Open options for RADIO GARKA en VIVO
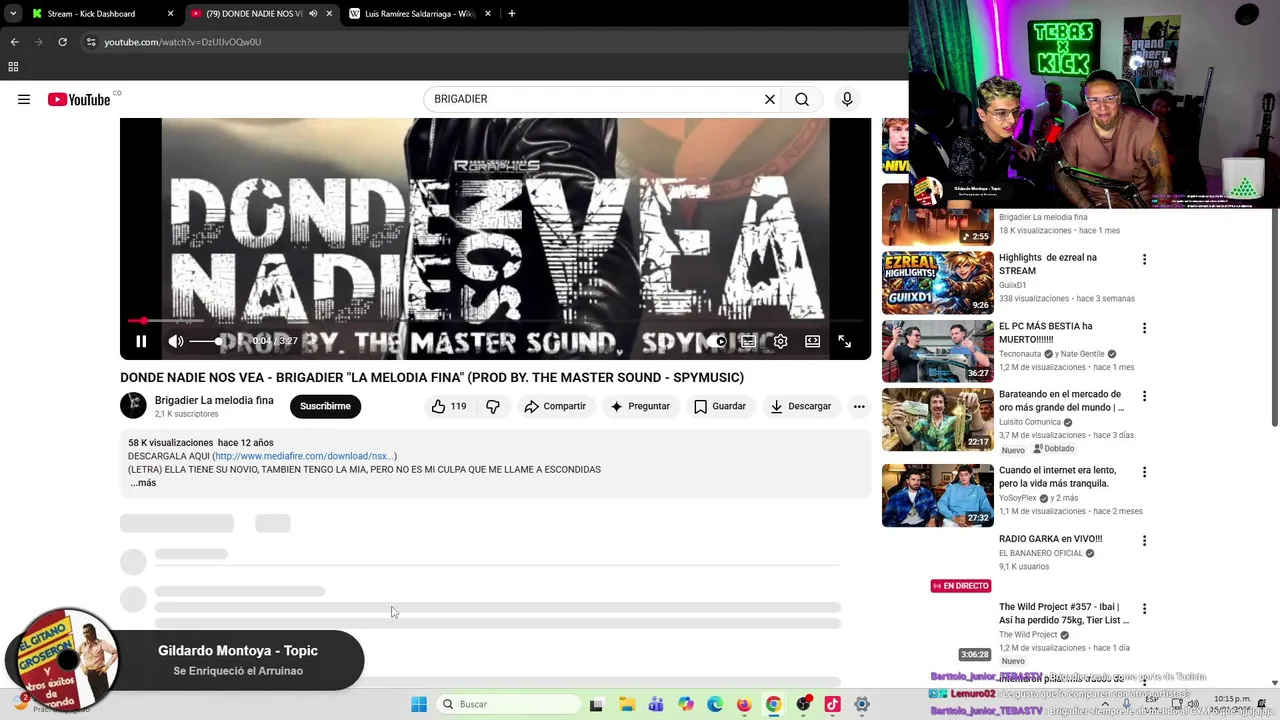The image size is (1280, 720). tap(1144, 541)
